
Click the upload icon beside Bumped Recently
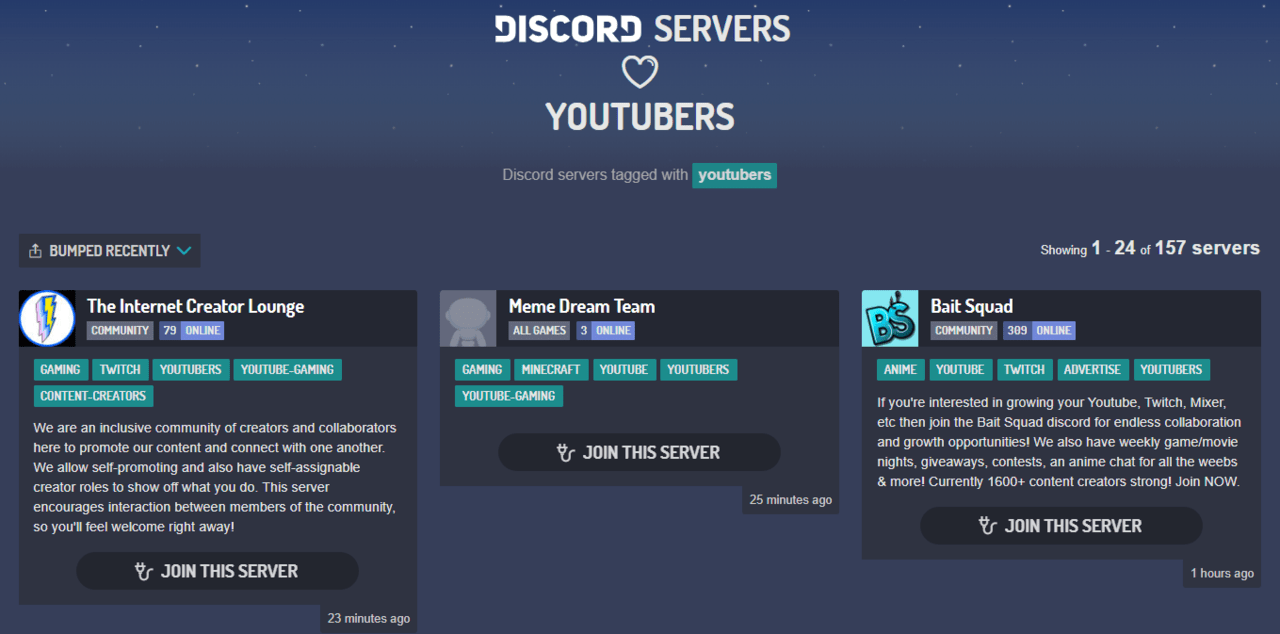35,251
